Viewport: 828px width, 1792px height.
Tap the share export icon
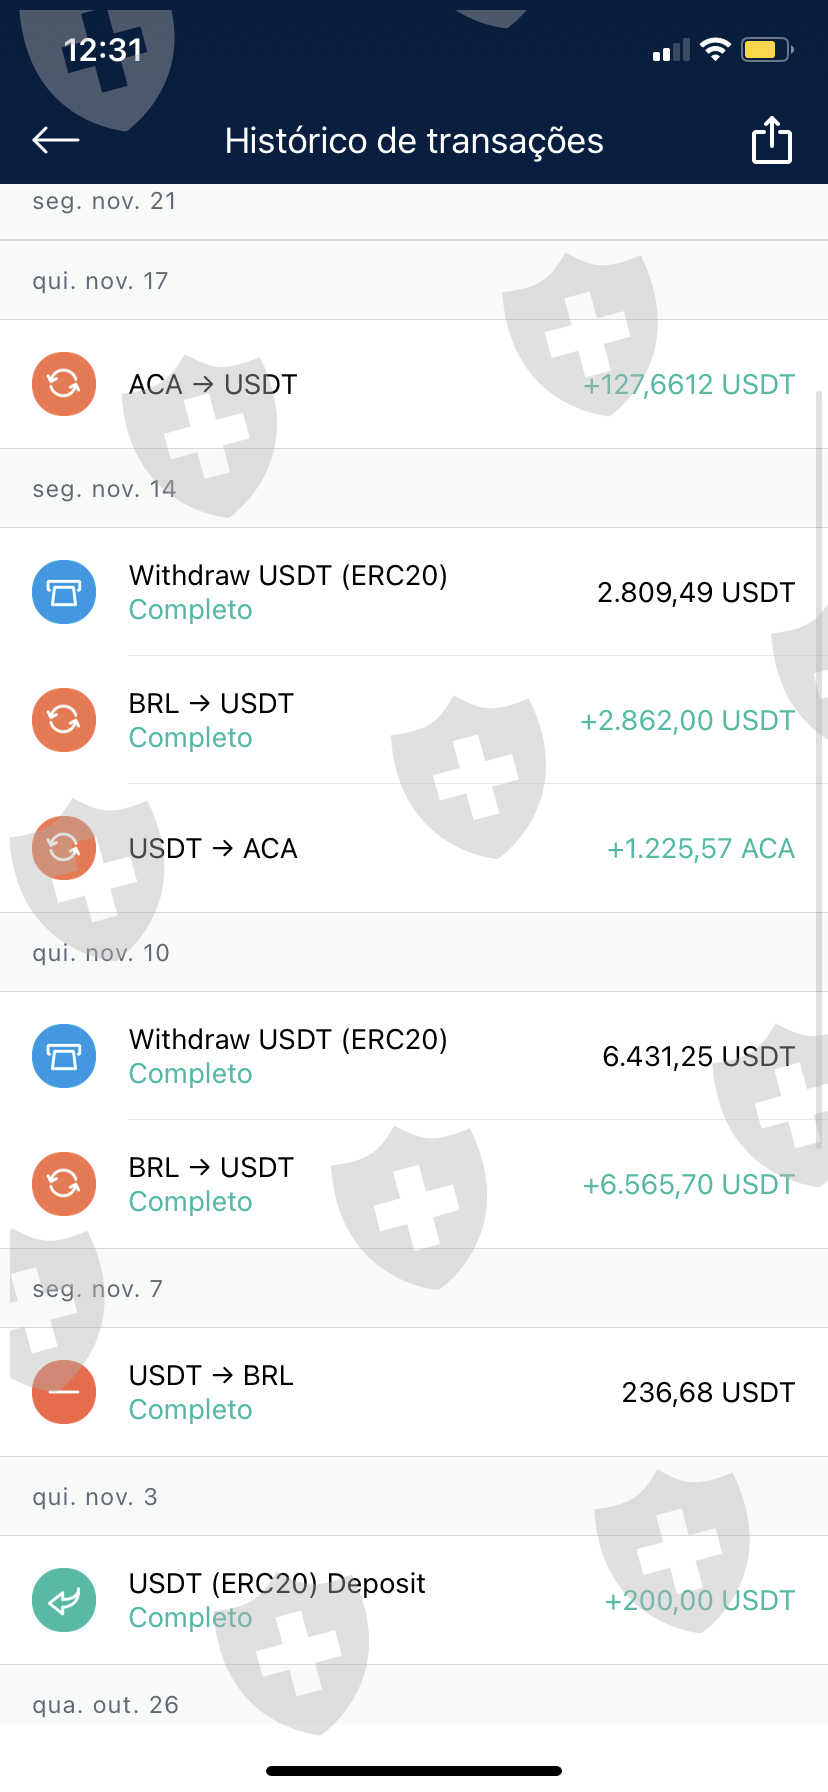coord(771,140)
